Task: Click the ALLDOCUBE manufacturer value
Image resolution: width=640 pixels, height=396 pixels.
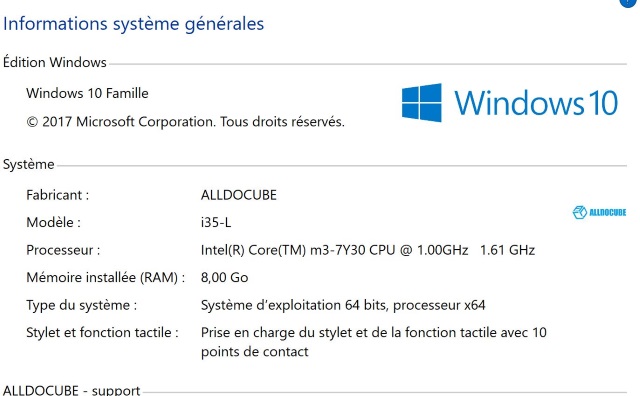Action: 239,195
